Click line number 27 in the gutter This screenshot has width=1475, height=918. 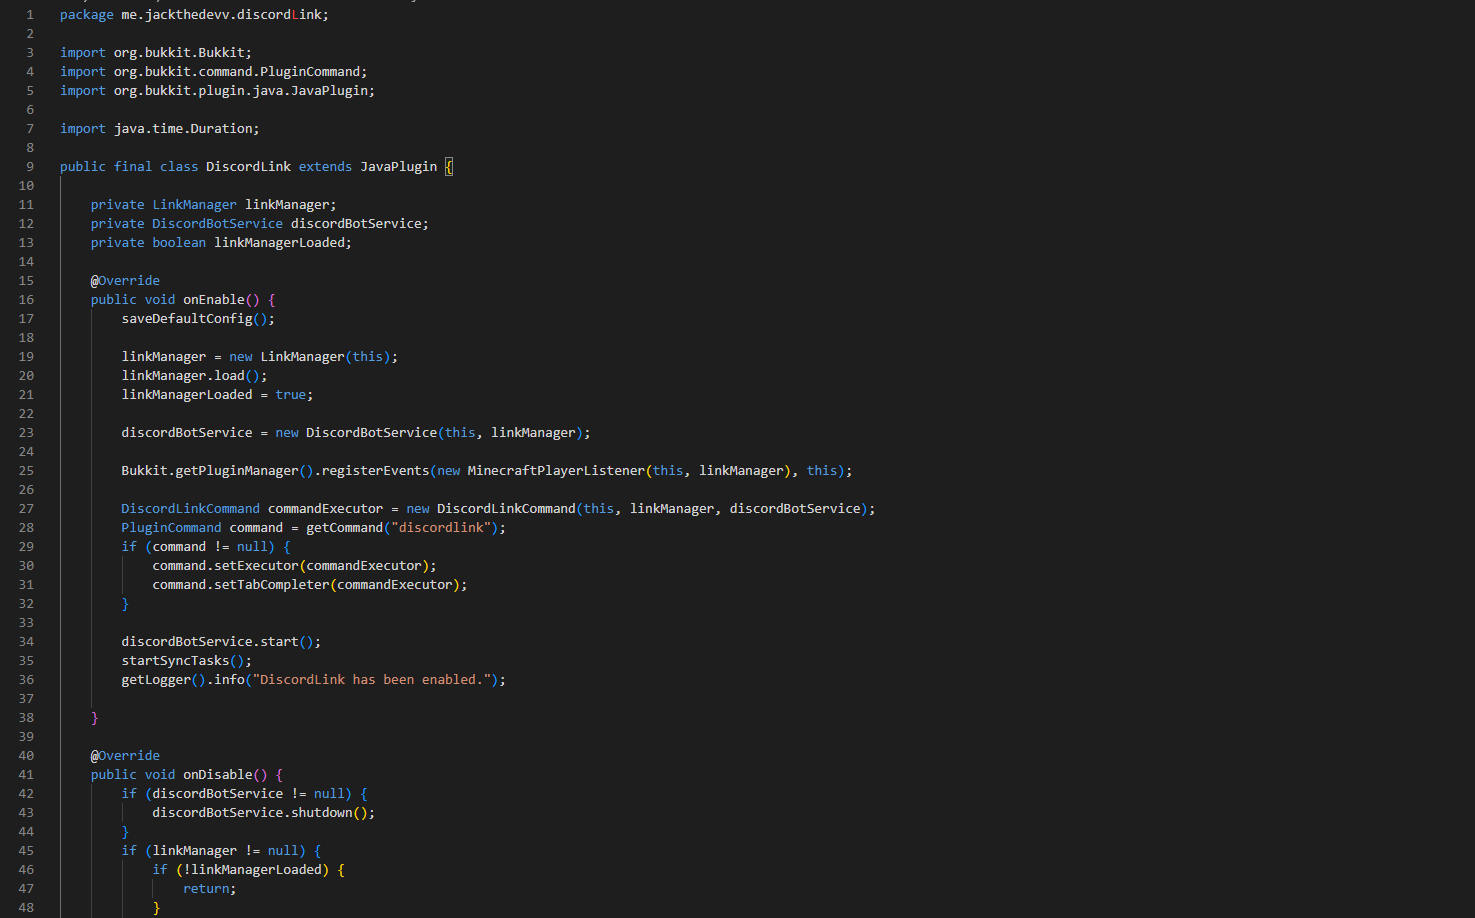click(x=26, y=509)
